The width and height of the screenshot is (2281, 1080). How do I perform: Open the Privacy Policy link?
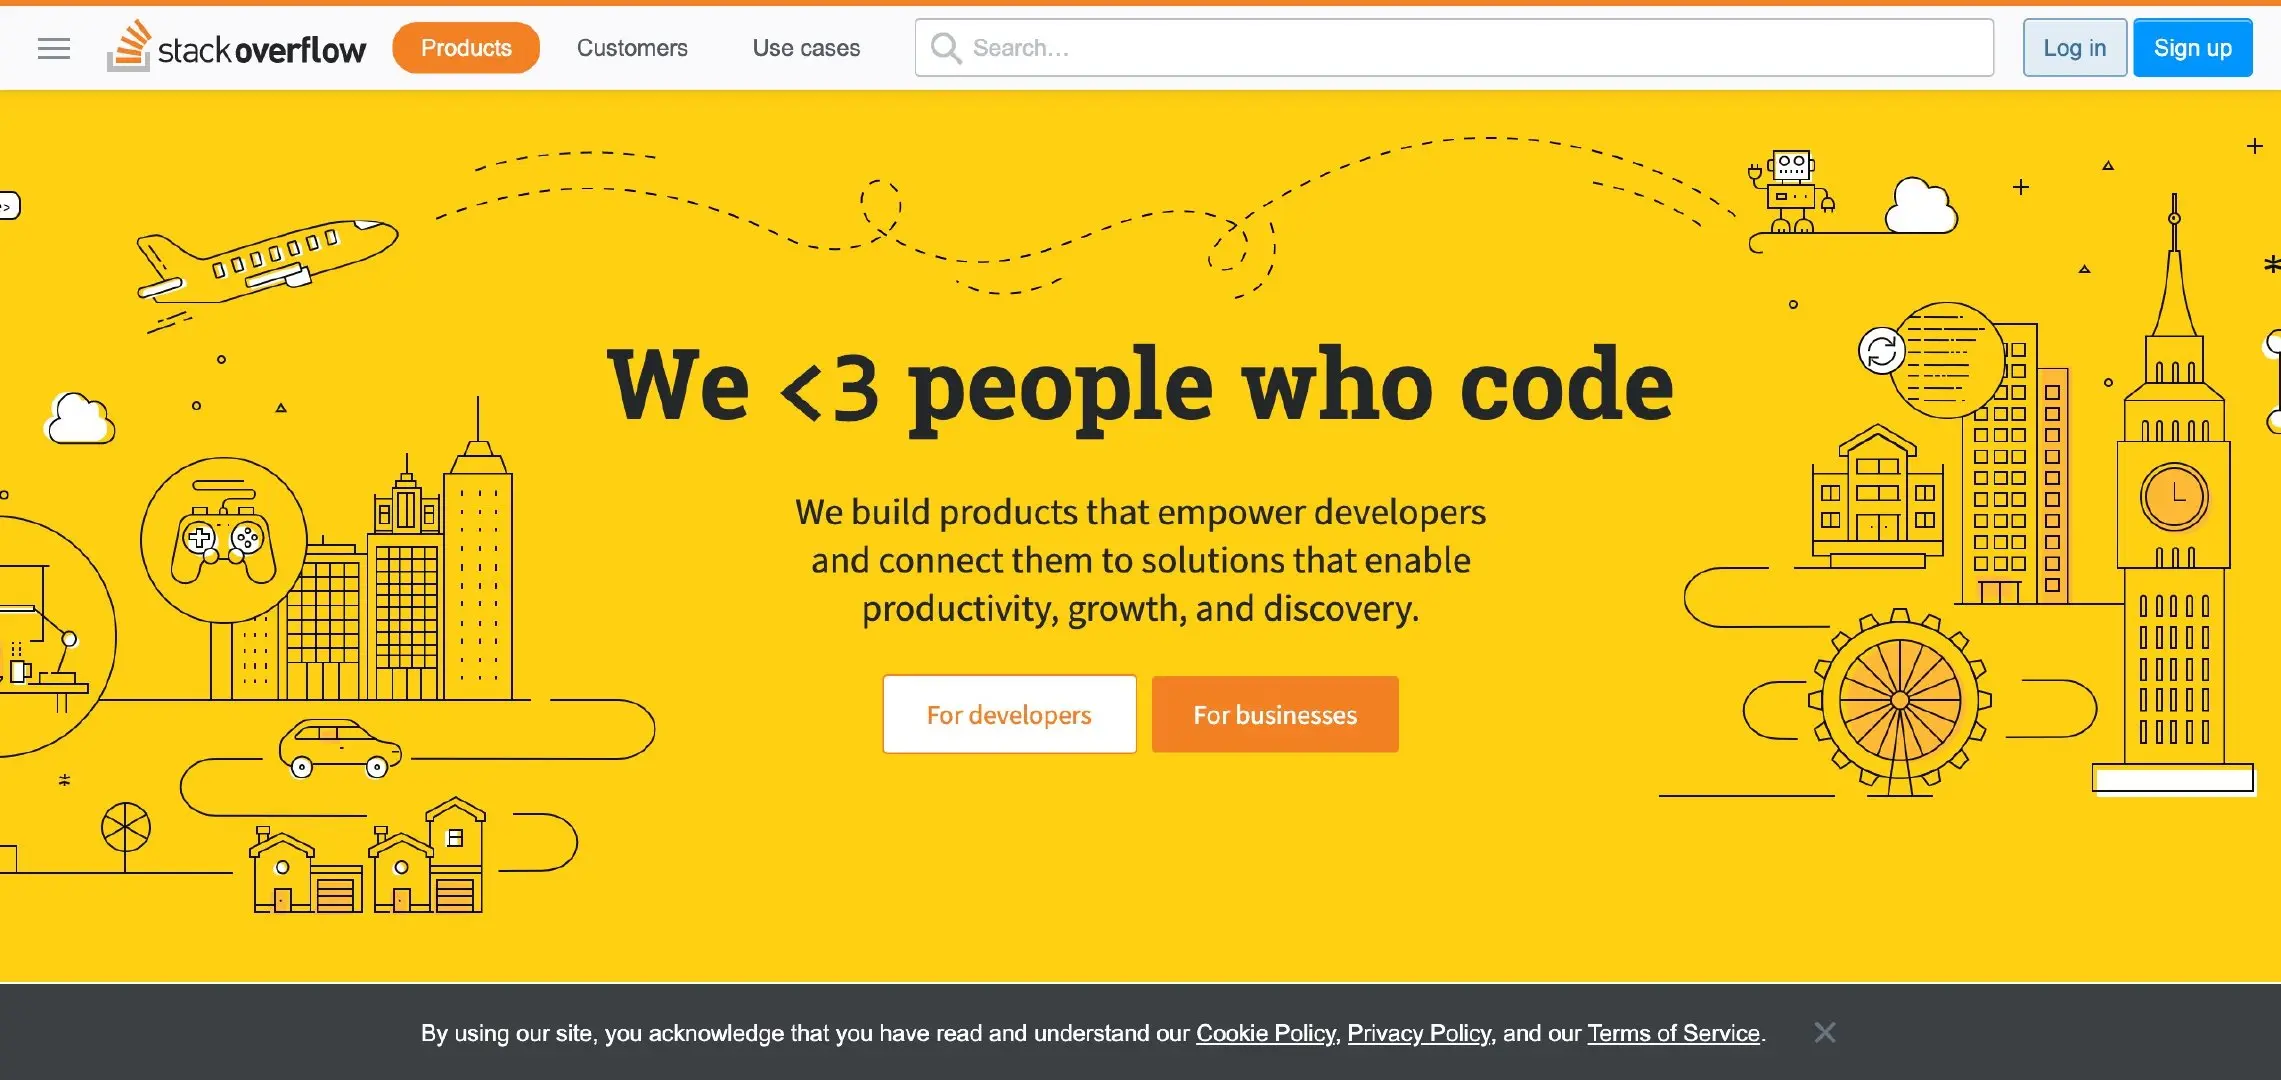point(1418,1033)
